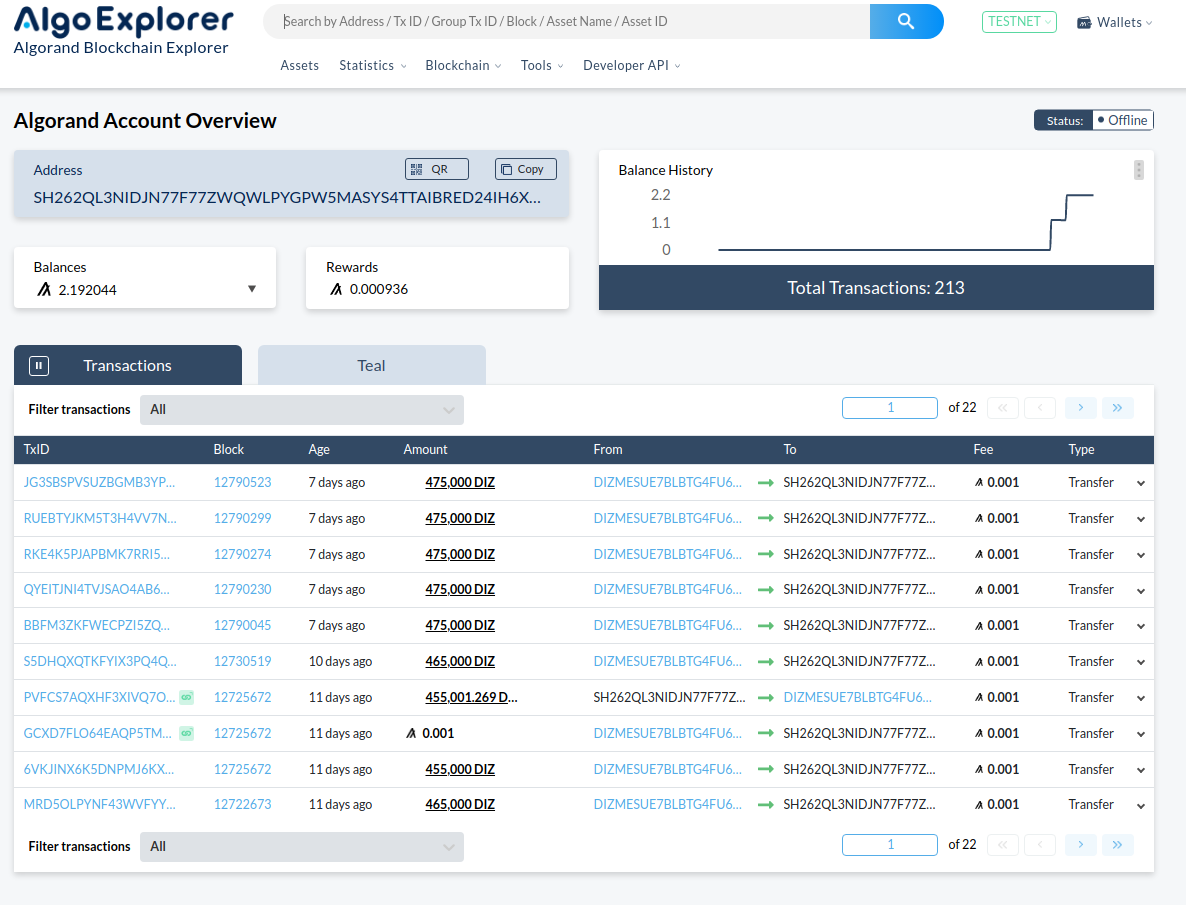Open the 455,001.269 D... amount asset link

[471, 697]
